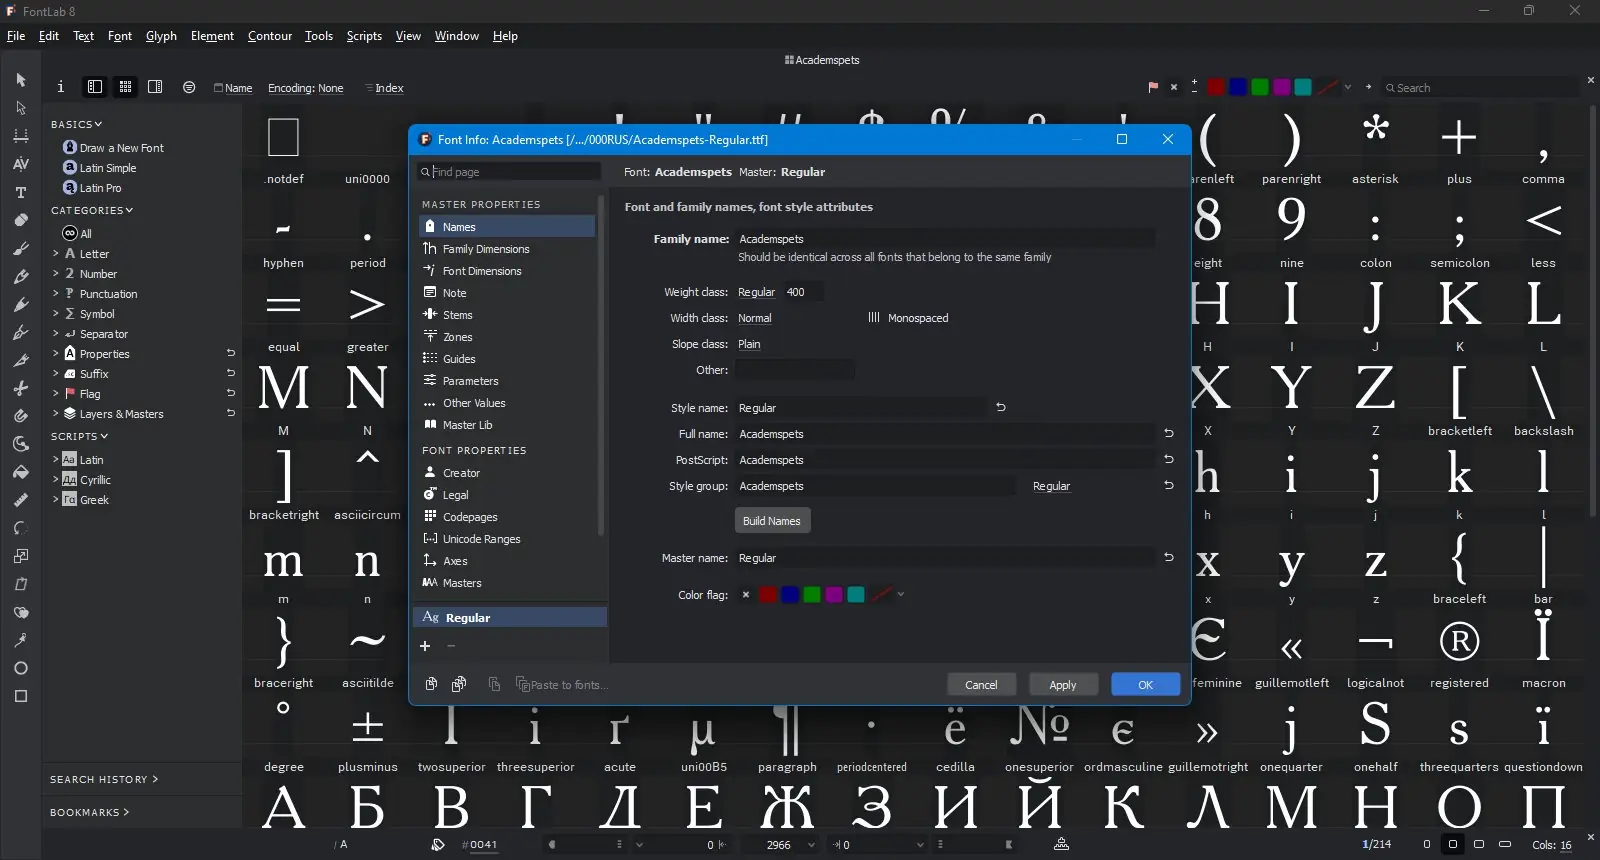Select the Eraser tool
This screenshot has height=860, width=1600.
tap(21, 220)
